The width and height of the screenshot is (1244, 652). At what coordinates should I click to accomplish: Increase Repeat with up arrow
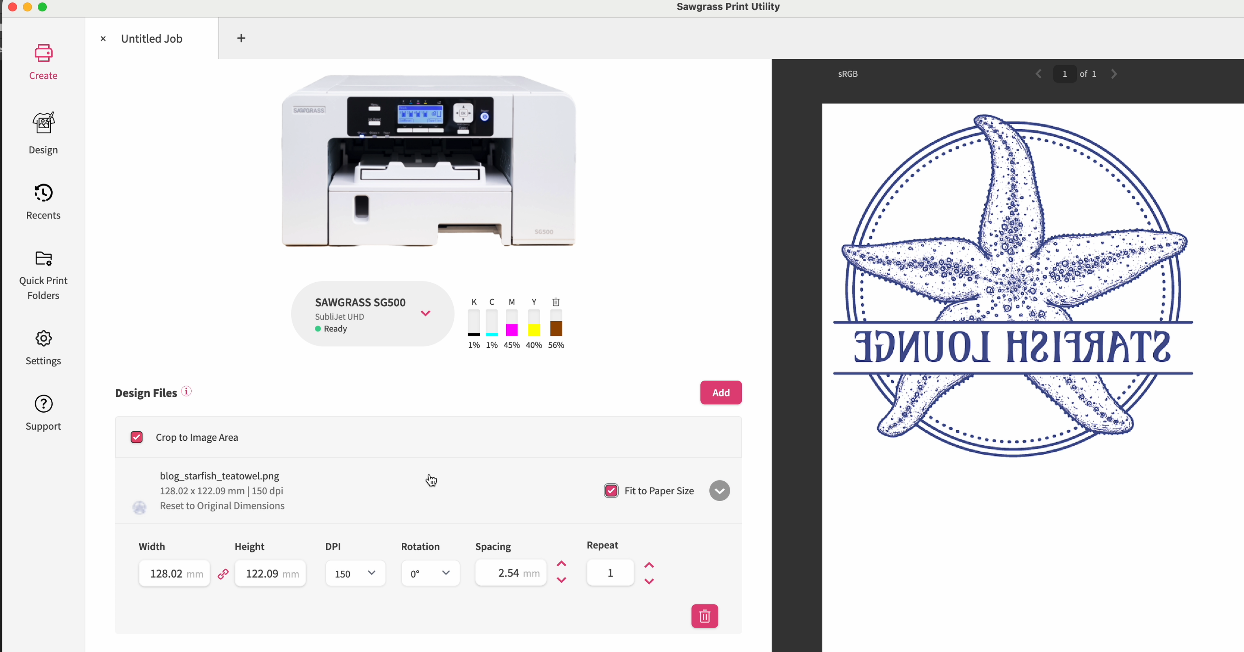pos(649,565)
